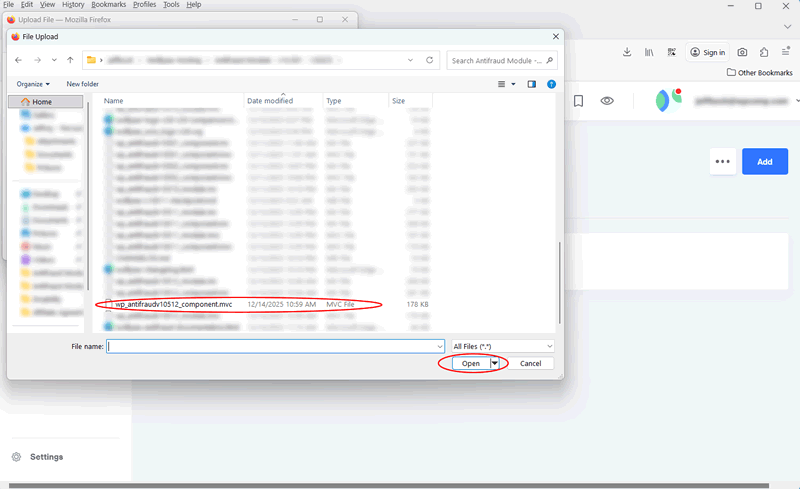
Task: Open Firefox library icon
Action: click(649, 52)
